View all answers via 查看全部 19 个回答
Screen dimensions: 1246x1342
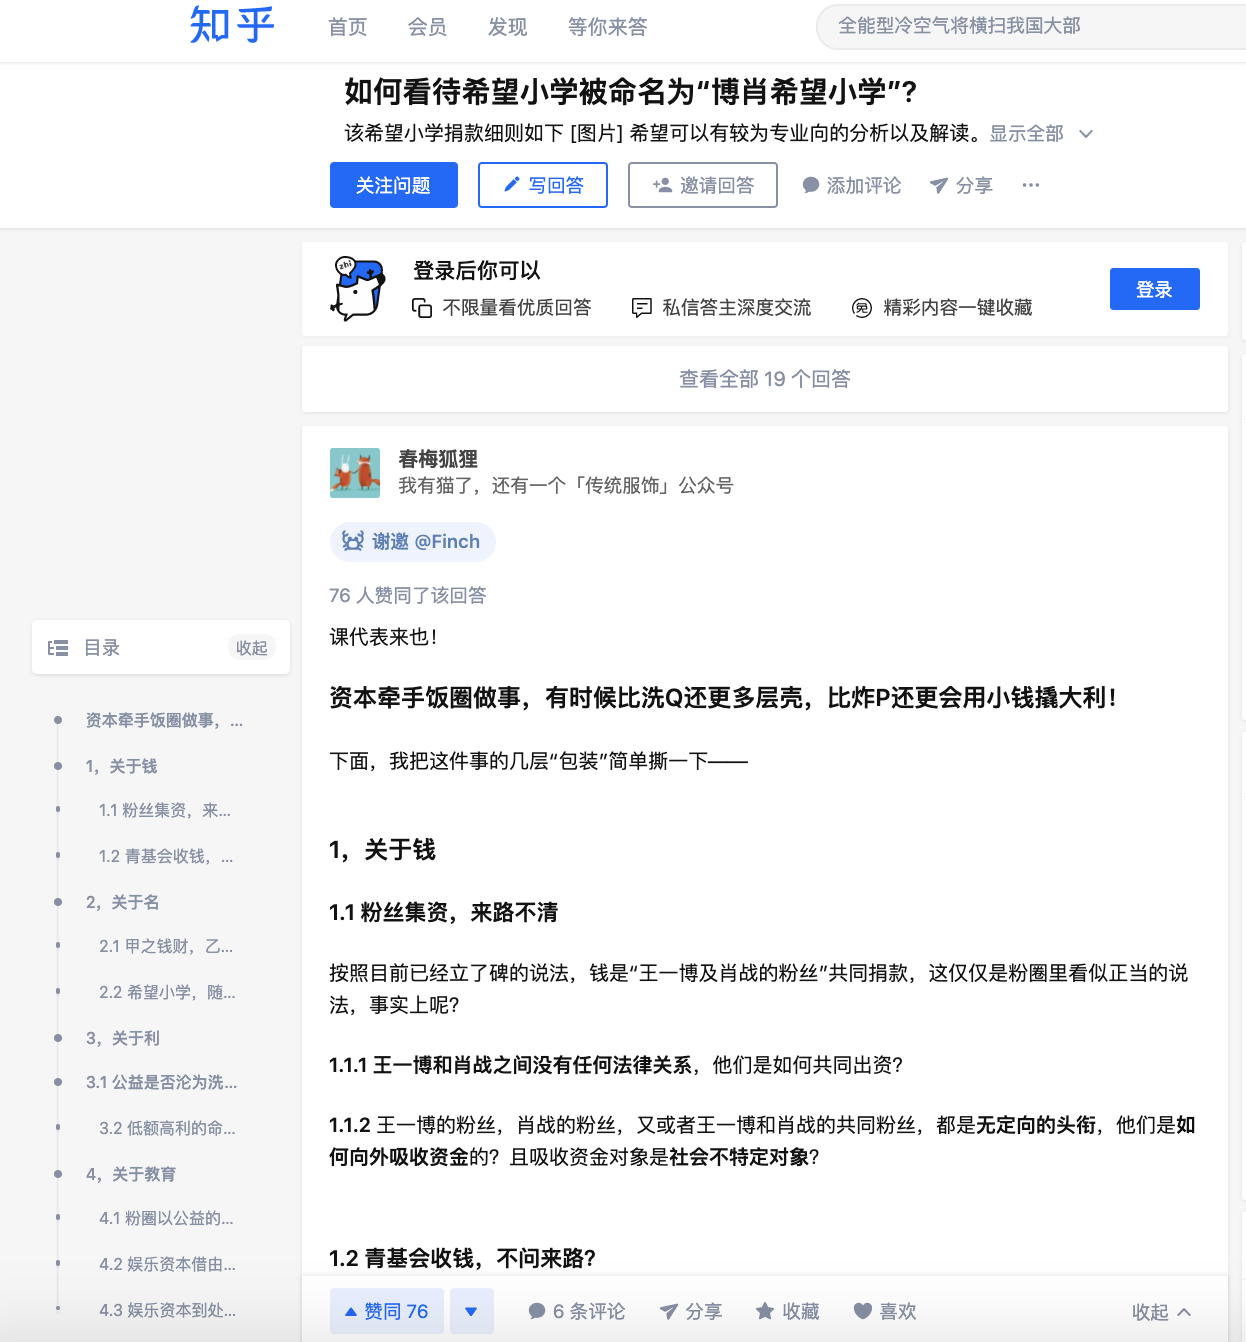coord(765,379)
